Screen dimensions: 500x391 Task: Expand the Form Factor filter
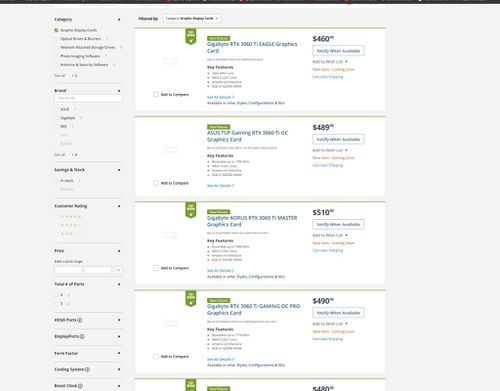119,353
